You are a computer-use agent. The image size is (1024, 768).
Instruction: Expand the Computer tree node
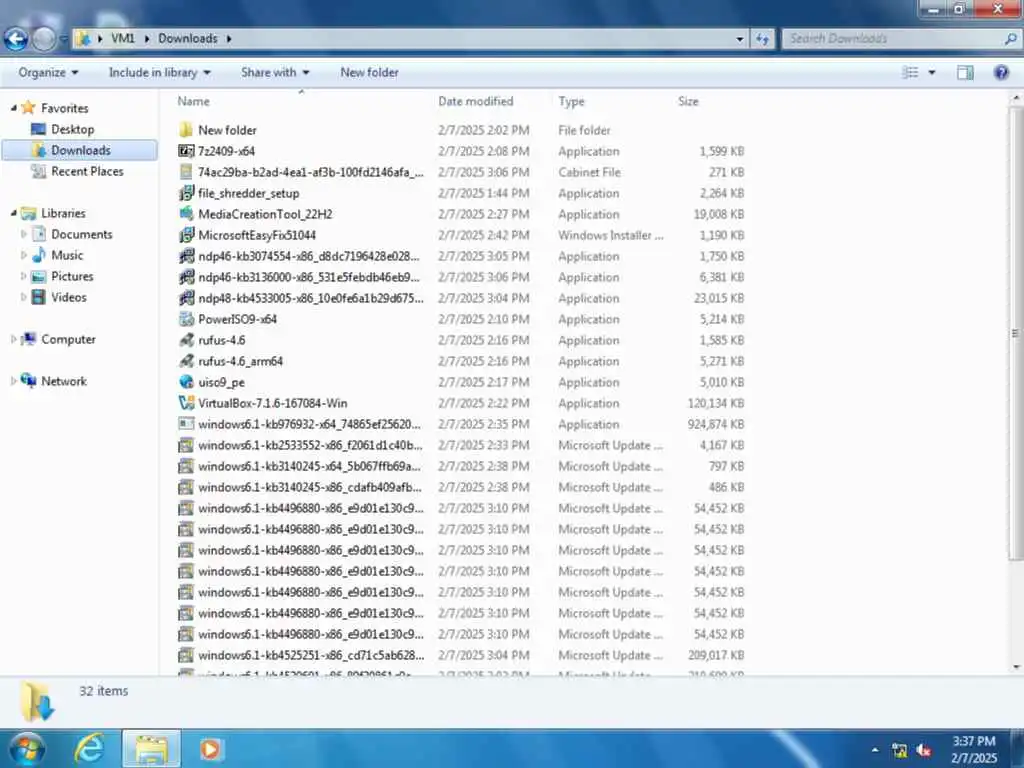point(14,339)
